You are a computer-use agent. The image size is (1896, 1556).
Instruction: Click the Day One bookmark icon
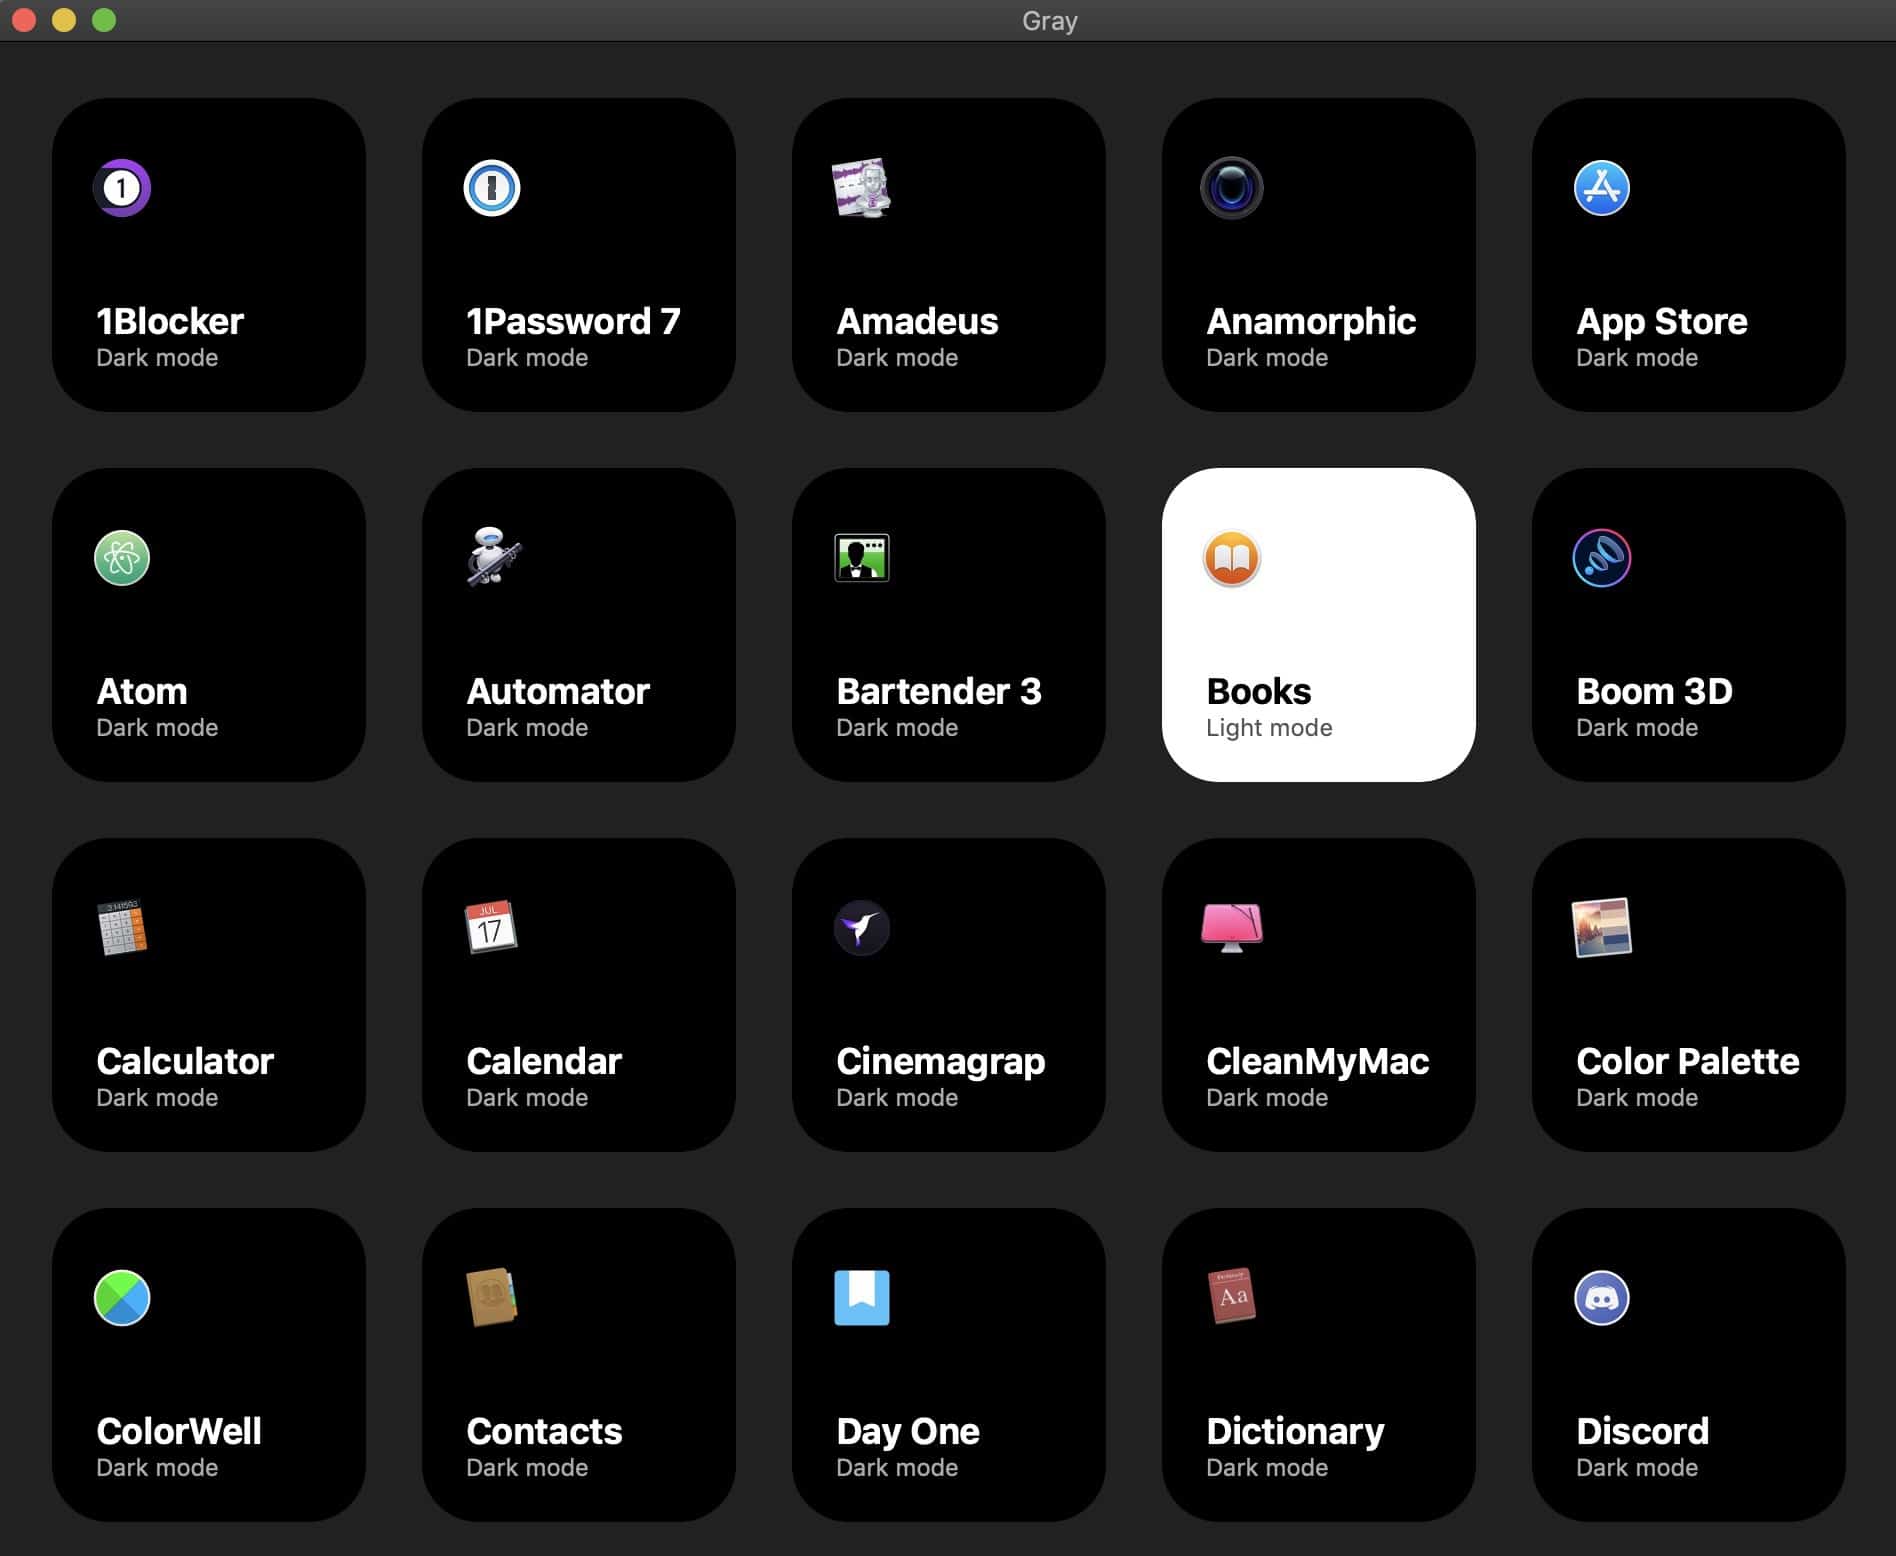[x=862, y=1298]
